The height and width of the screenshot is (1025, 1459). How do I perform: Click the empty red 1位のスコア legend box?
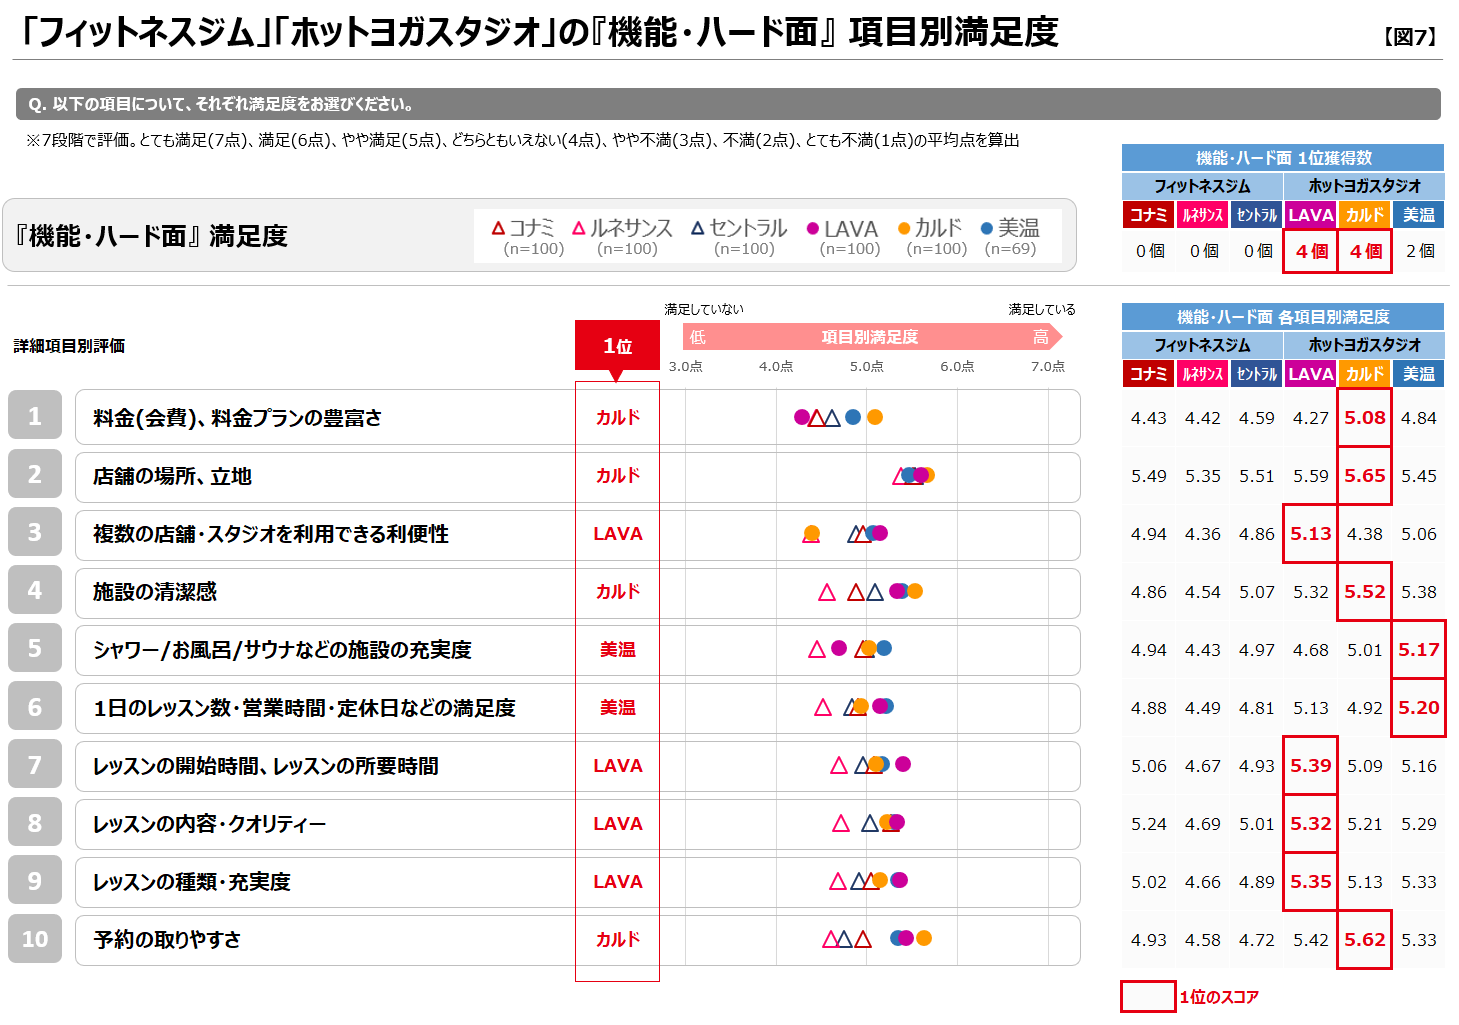pos(1148,997)
